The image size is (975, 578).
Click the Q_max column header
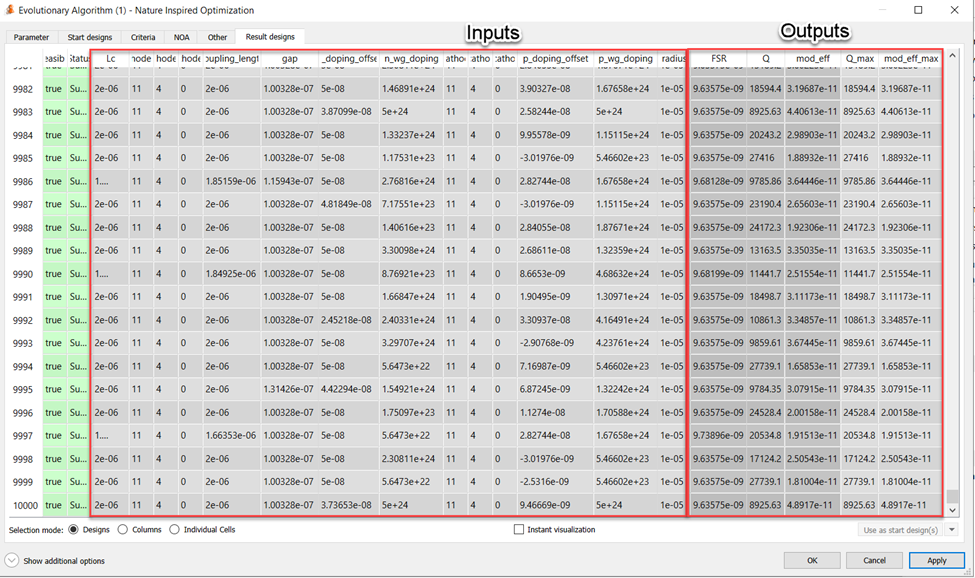click(x=859, y=58)
